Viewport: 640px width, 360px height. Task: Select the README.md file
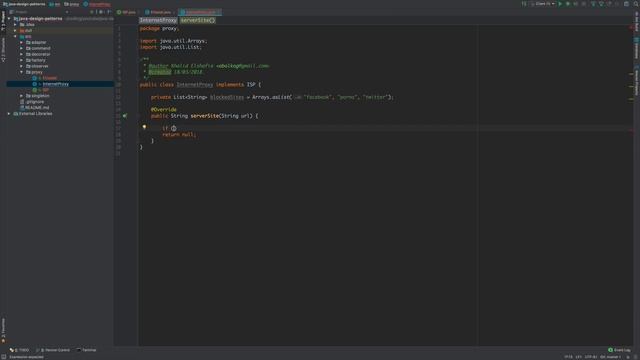37,107
